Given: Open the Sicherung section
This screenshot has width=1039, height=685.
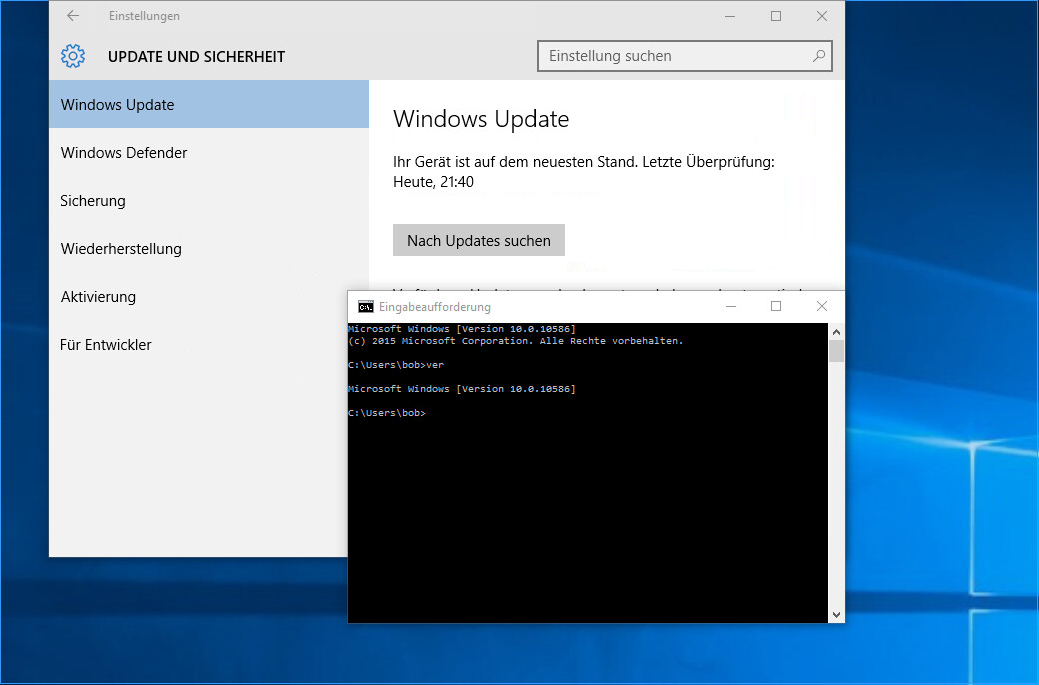Looking at the screenshot, I should 209,201.
